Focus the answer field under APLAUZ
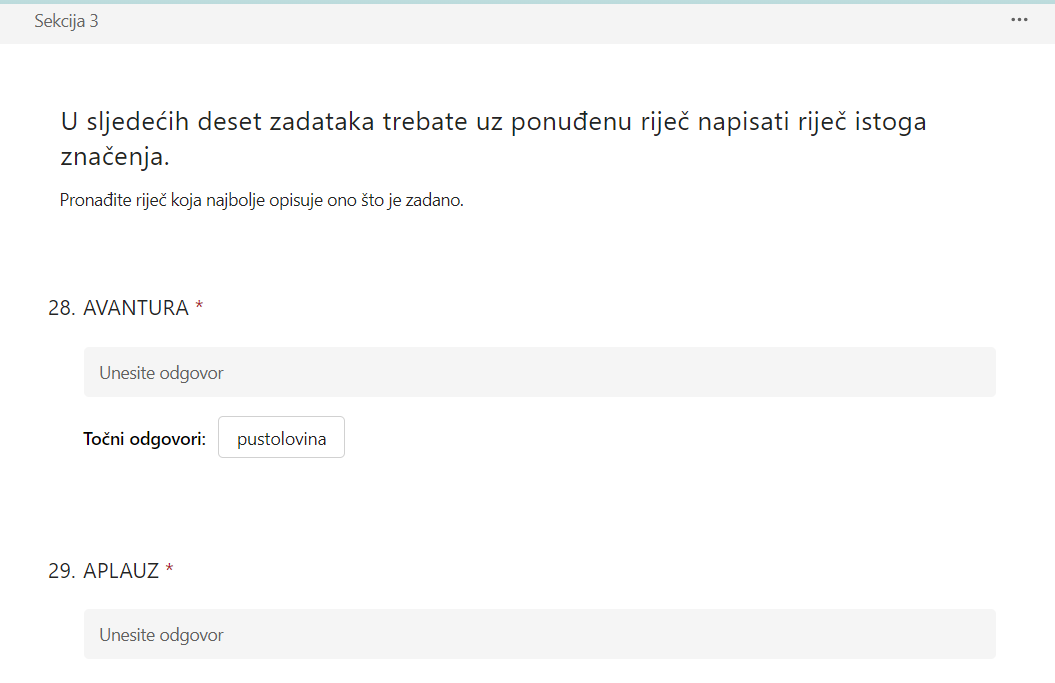 click(539, 634)
